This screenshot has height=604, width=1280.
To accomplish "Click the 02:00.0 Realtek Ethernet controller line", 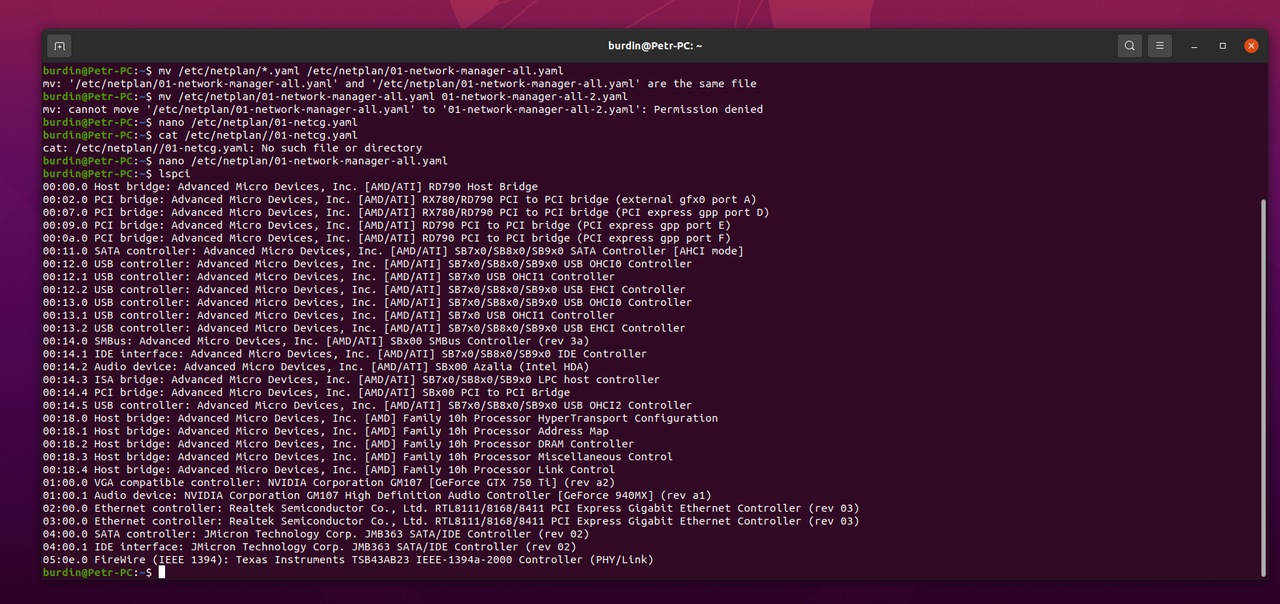I will tap(451, 508).
